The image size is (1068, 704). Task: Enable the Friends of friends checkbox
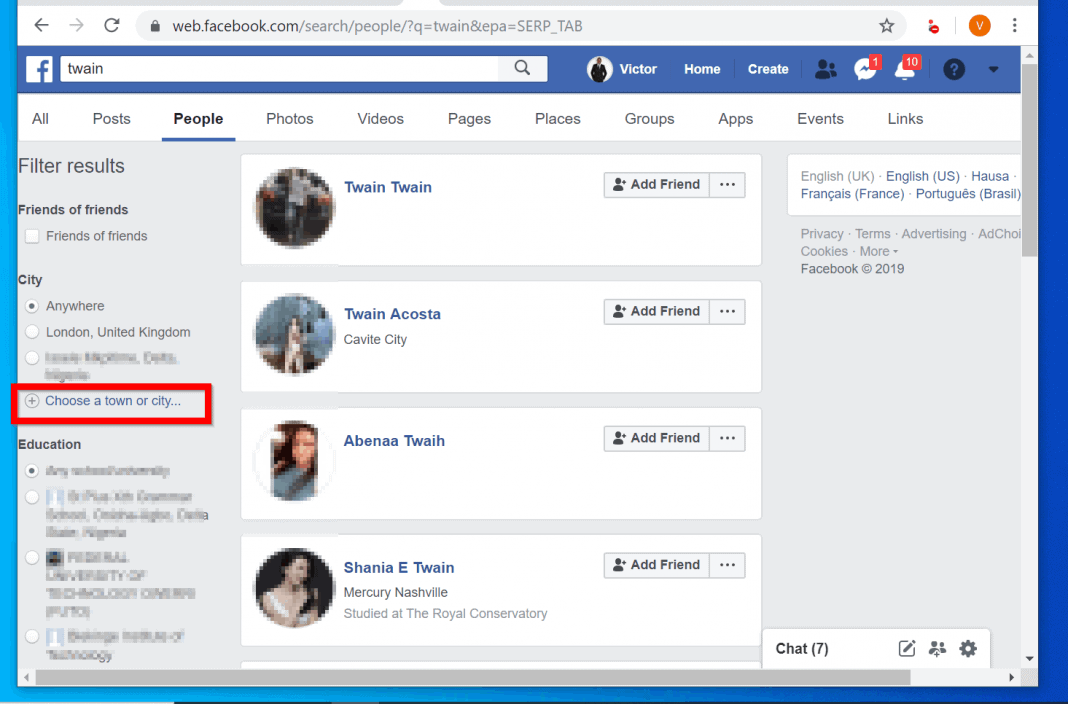pyautogui.click(x=32, y=236)
